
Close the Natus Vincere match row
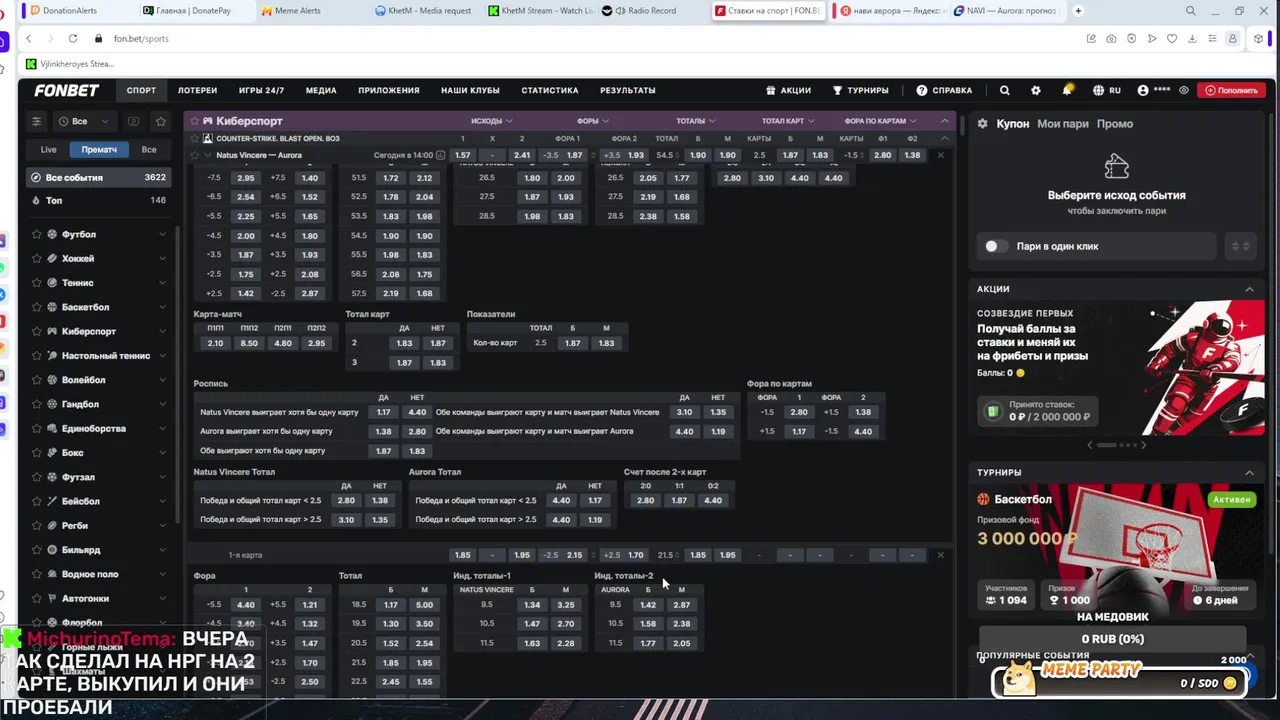[940, 155]
